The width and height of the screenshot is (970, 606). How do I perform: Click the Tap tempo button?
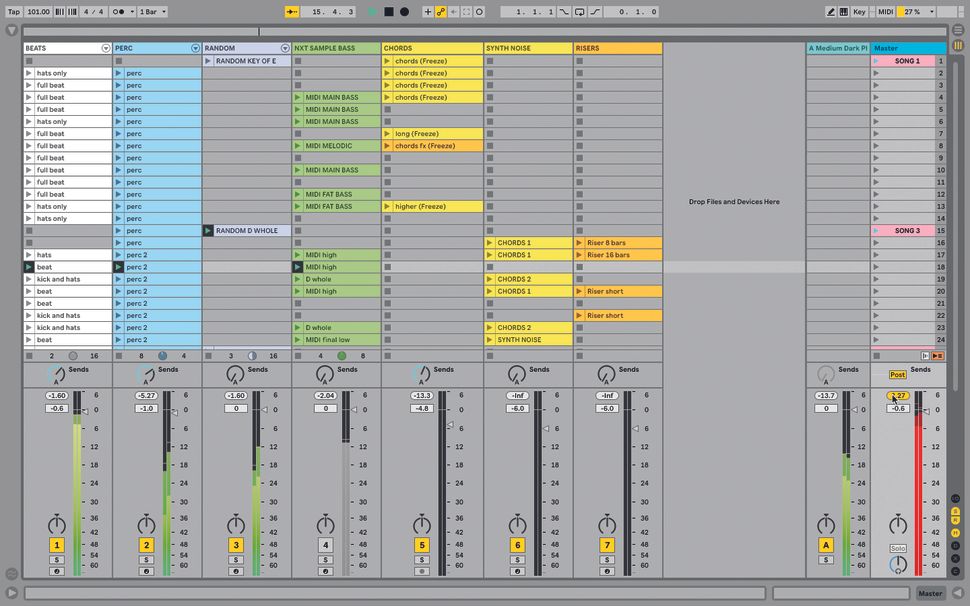12,11
